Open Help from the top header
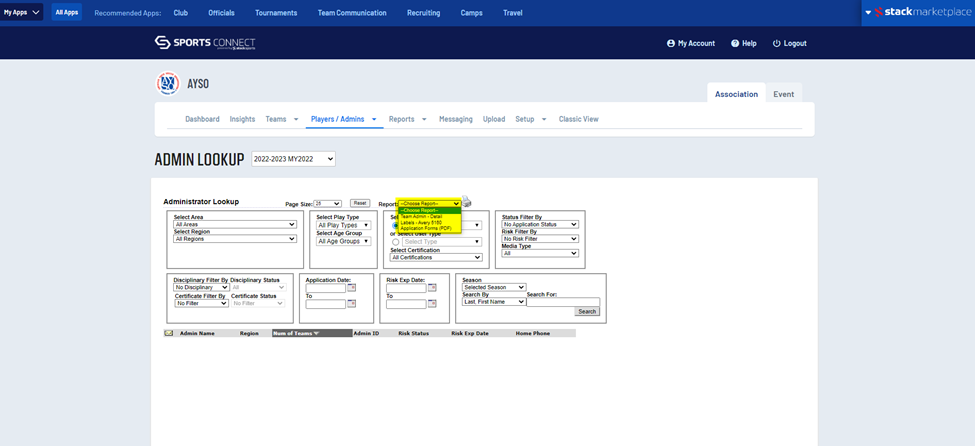The width and height of the screenshot is (975, 446). tap(743, 44)
